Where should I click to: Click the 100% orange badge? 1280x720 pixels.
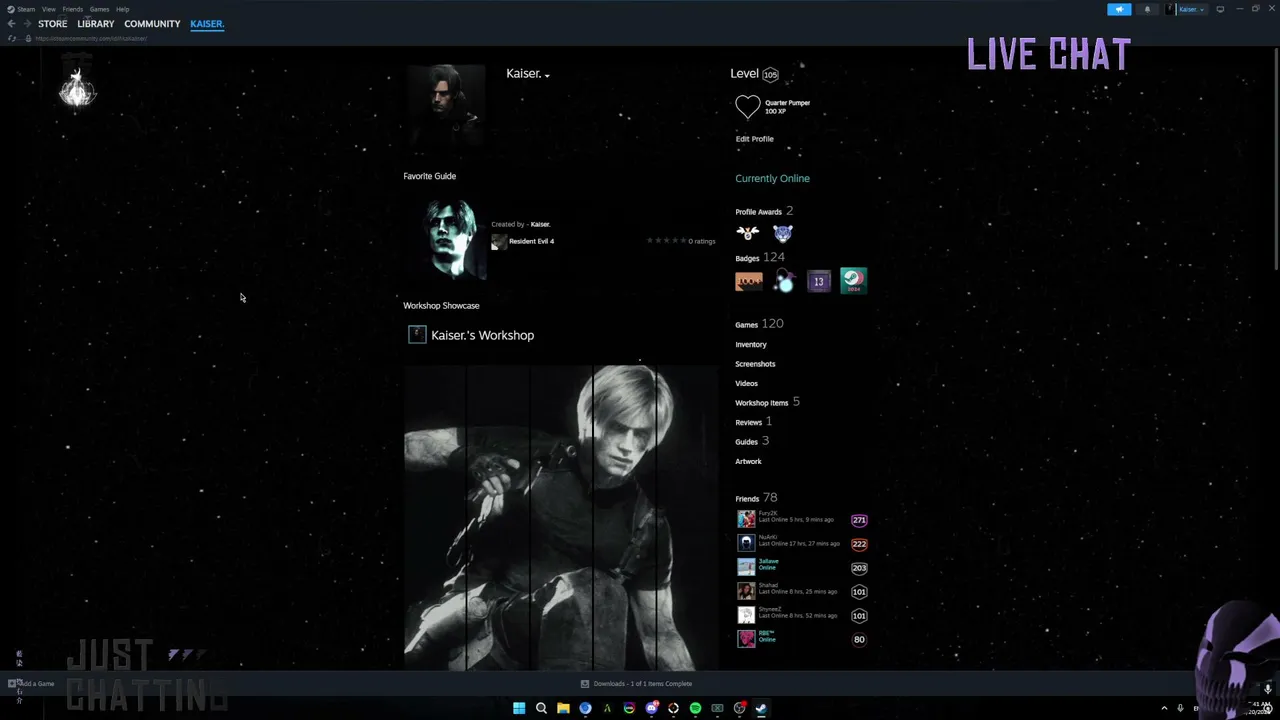point(749,282)
